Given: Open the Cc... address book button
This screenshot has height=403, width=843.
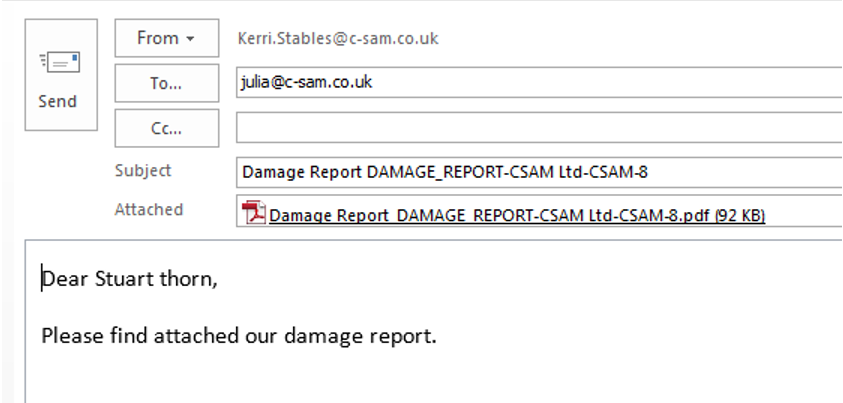Looking at the screenshot, I should click(166, 128).
